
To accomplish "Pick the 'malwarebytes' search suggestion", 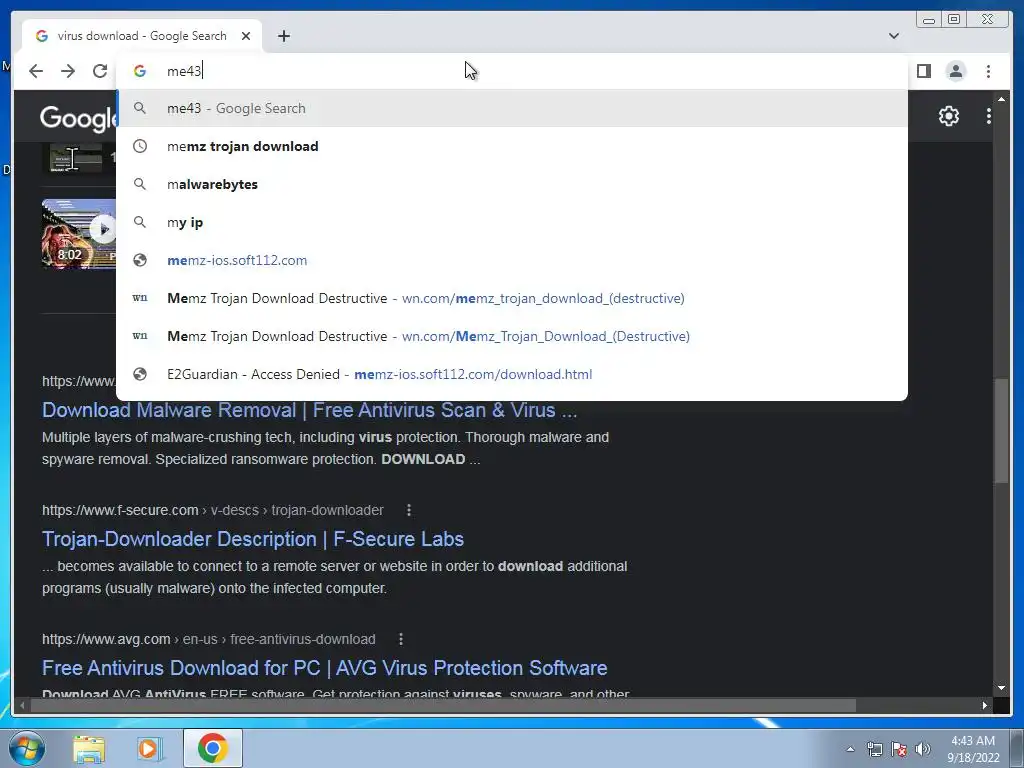I will [x=511, y=184].
